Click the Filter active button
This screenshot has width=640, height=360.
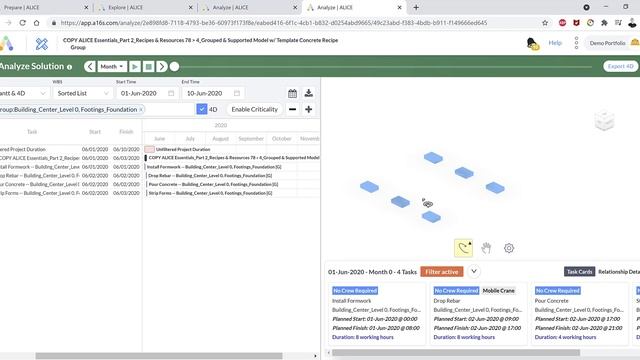(x=442, y=272)
